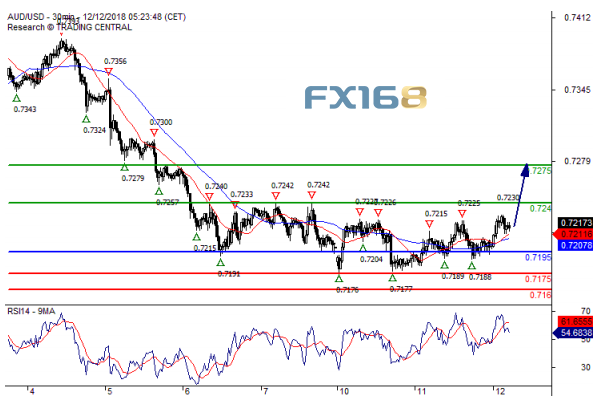This screenshot has height=403, width=599.
Task: Click the blue 0.7195 pivot level label
Action: pyautogui.click(x=538, y=257)
